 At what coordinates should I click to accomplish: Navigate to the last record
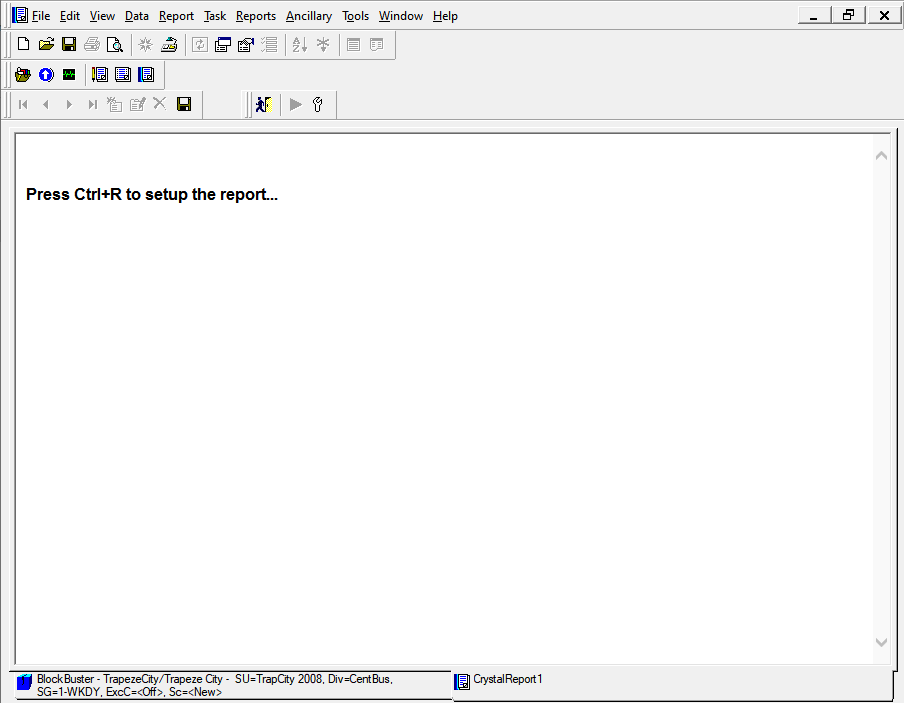pos(91,104)
